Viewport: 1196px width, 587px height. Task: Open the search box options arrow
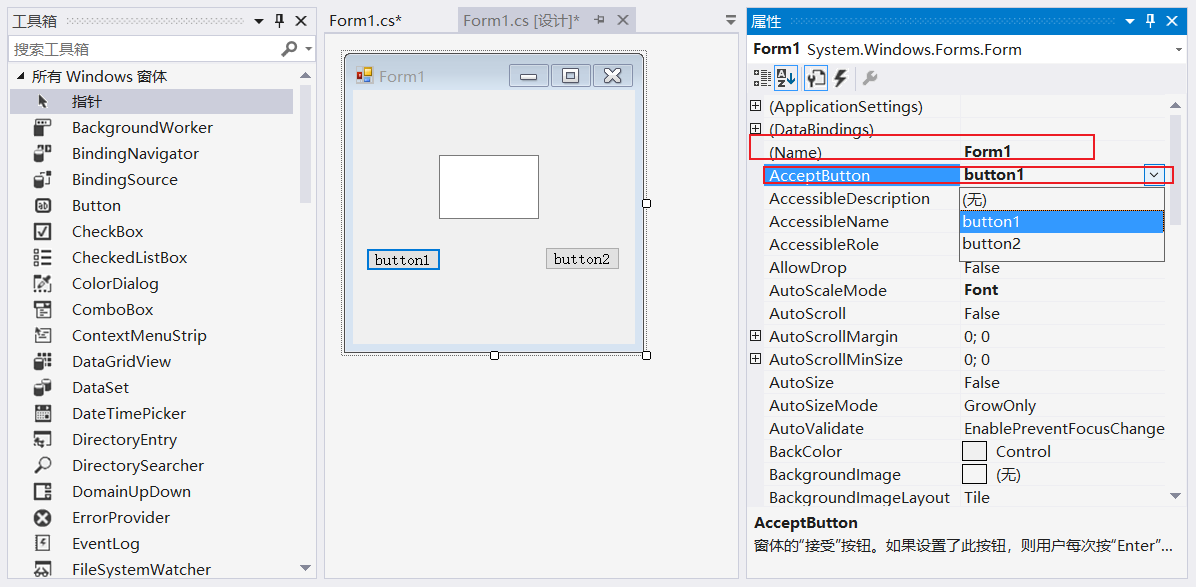(x=308, y=49)
